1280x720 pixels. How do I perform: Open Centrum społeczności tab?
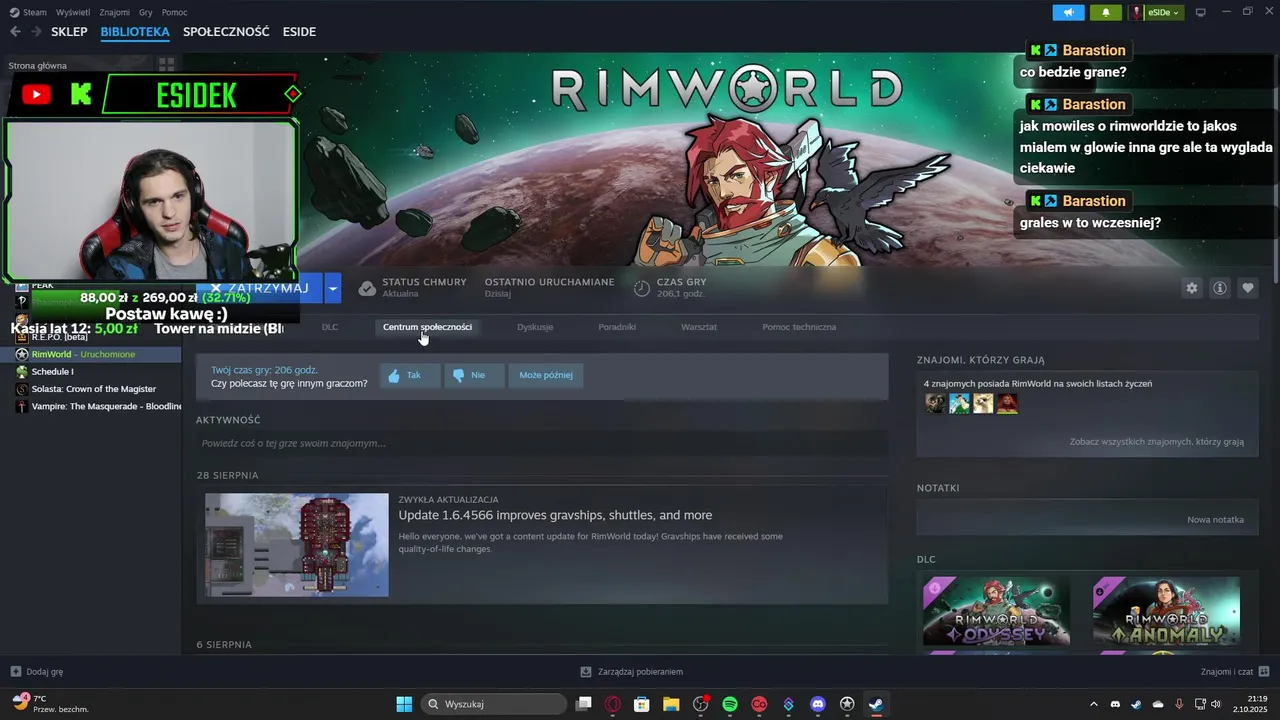pos(427,327)
